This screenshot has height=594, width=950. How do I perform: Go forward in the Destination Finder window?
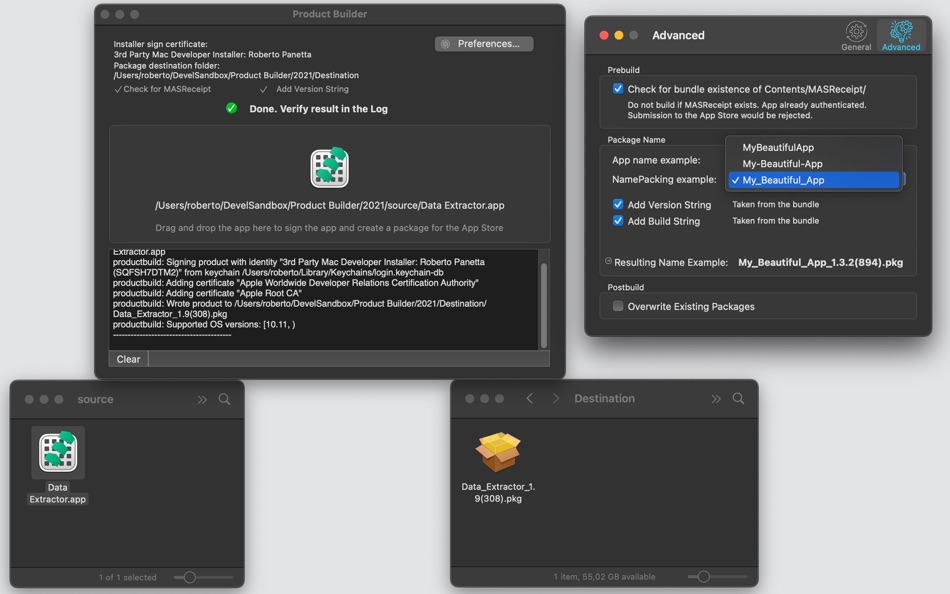pyautogui.click(x=556, y=398)
